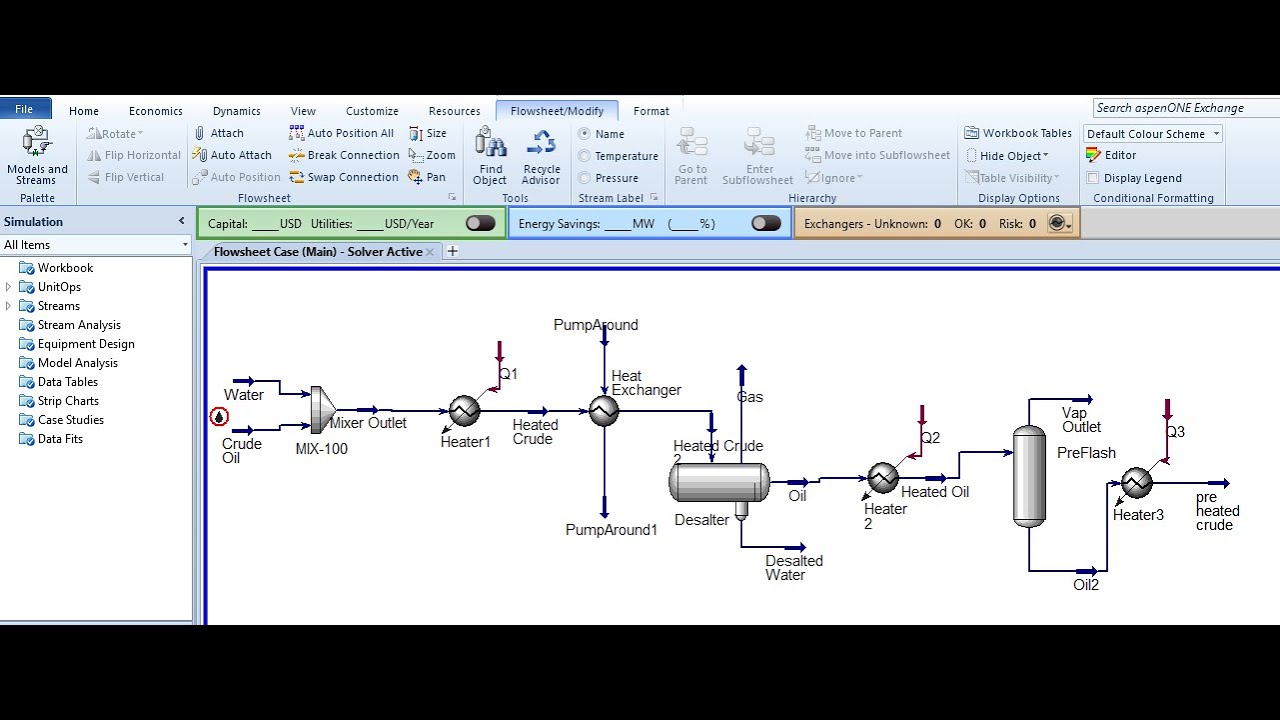
Task: Open the Recycle Advisor
Action: (x=541, y=156)
